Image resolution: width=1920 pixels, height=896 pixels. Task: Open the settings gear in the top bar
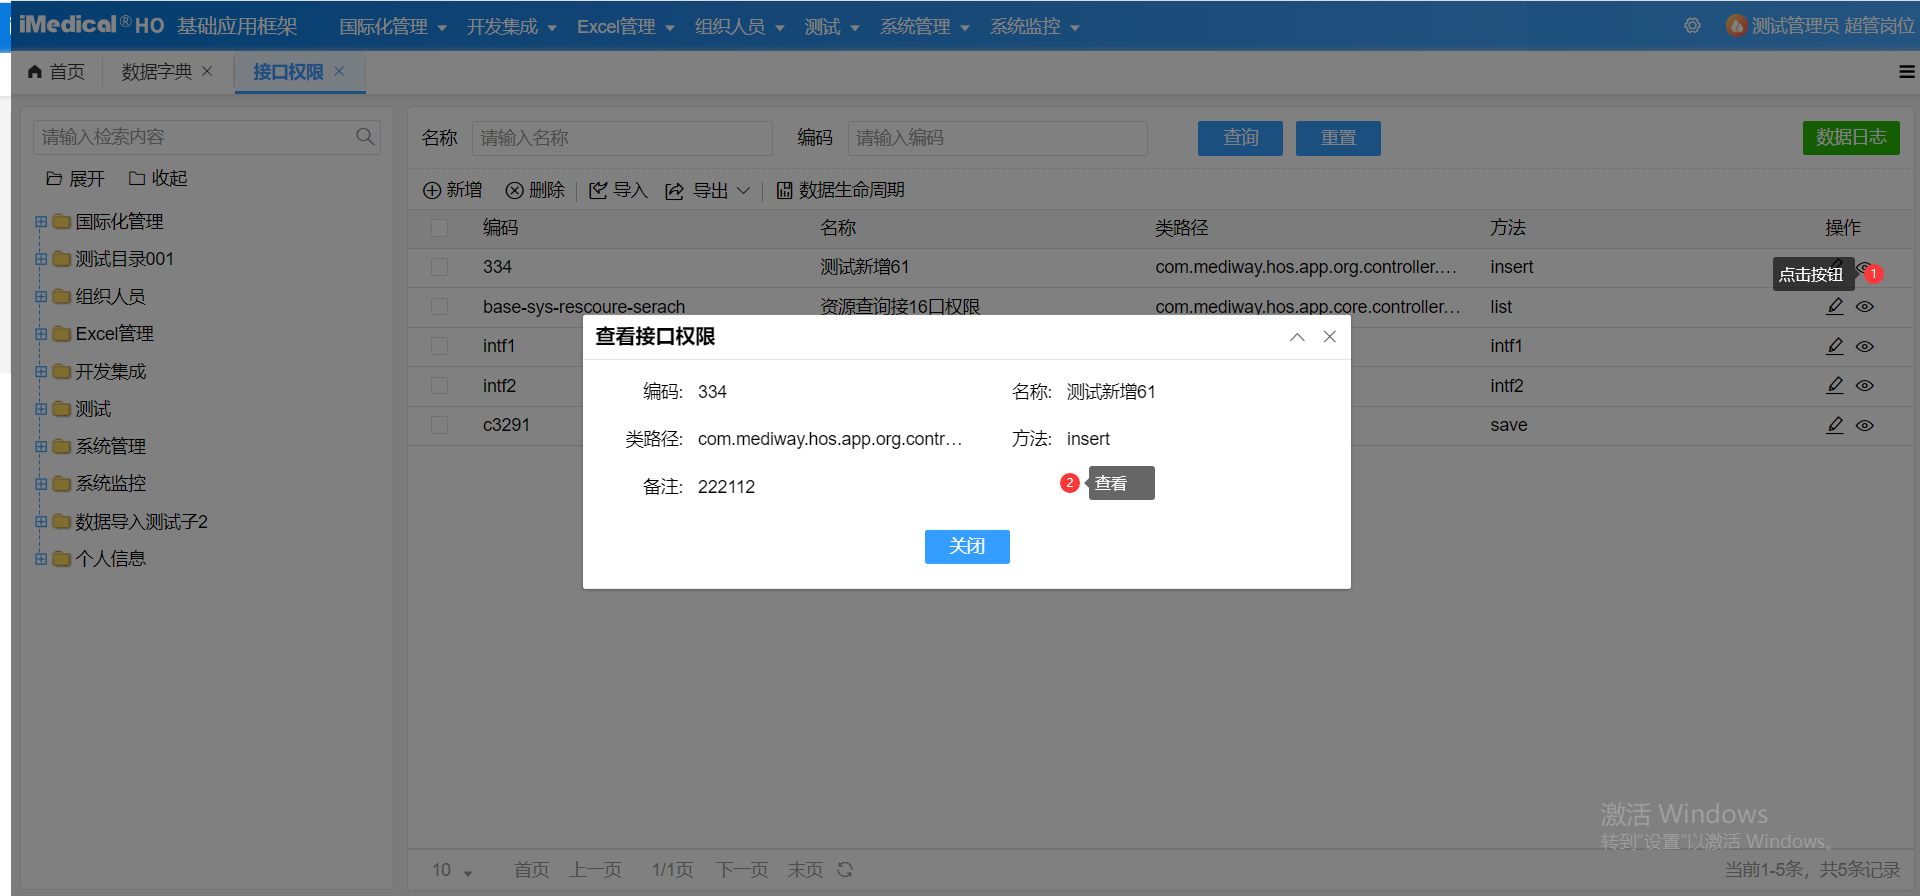coord(1692,26)
